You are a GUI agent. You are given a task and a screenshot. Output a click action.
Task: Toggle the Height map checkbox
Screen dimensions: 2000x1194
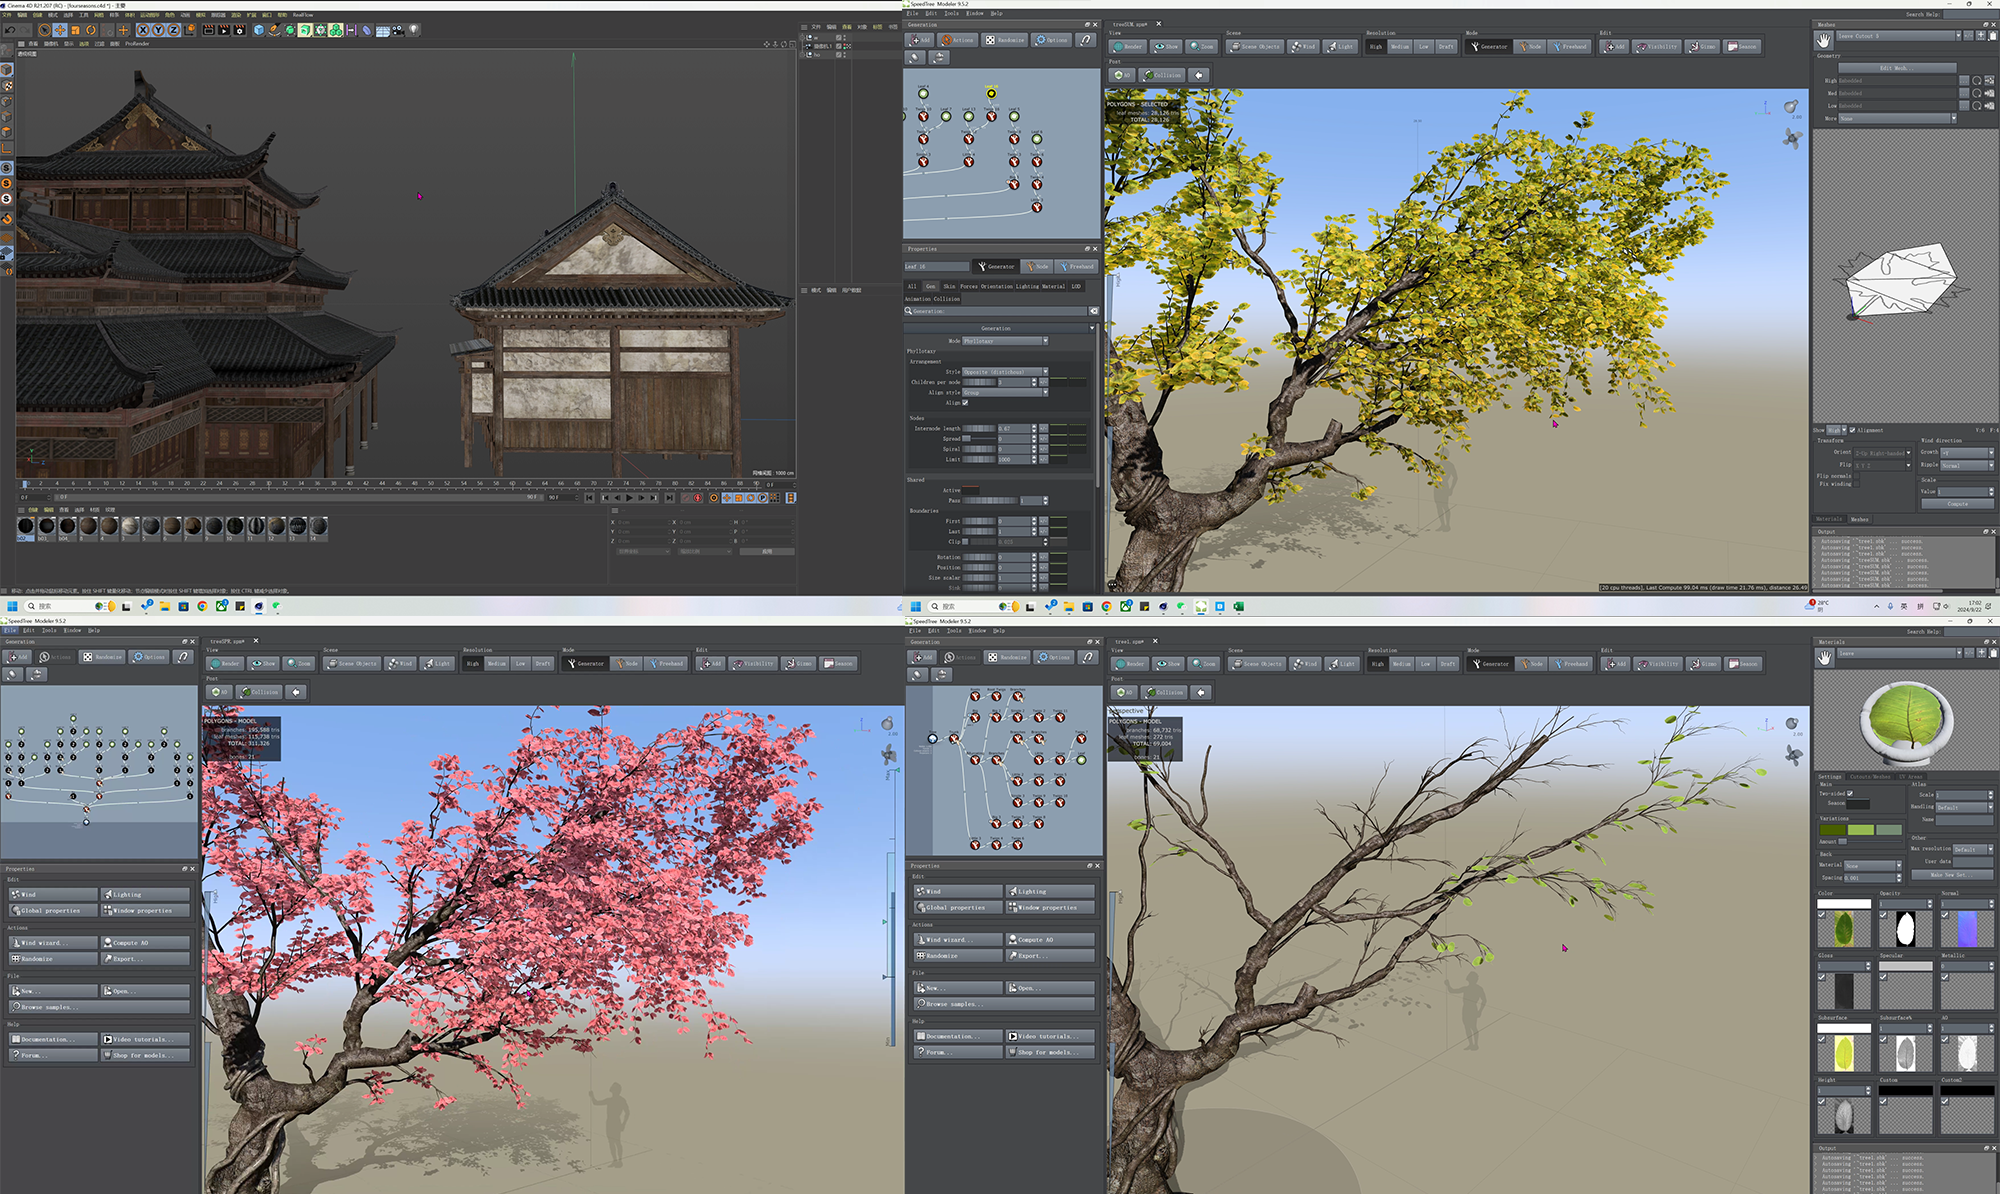click(1821, 1100)
